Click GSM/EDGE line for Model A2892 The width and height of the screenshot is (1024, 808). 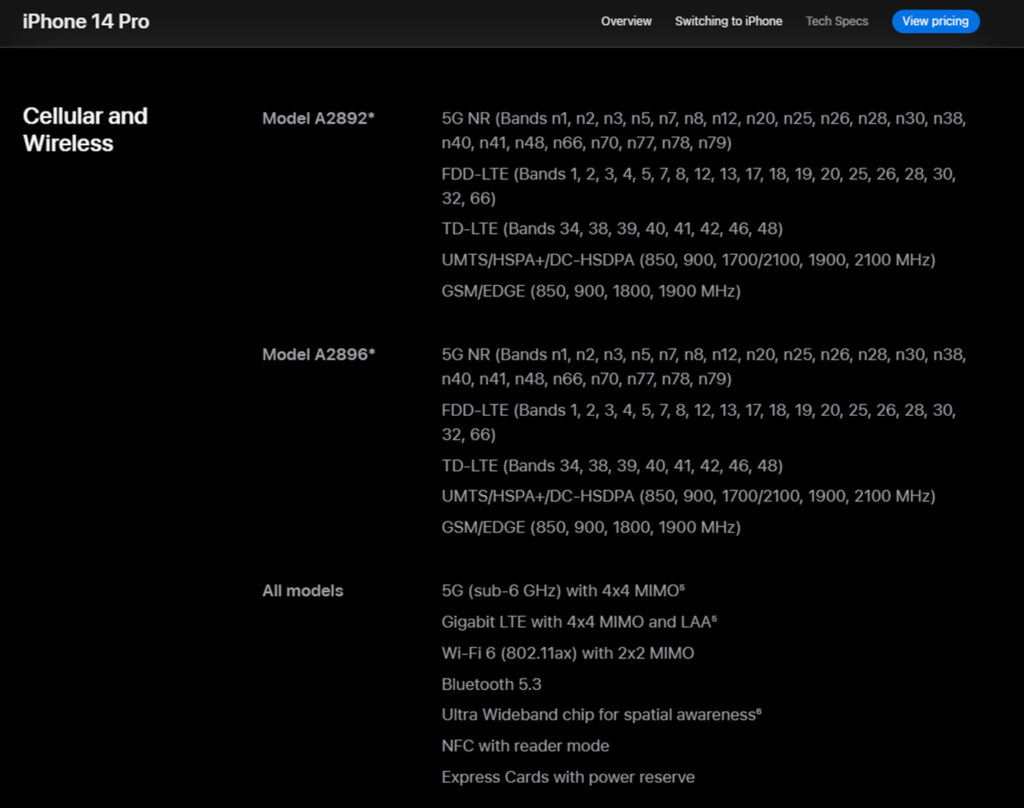click(x=591, y=291)
